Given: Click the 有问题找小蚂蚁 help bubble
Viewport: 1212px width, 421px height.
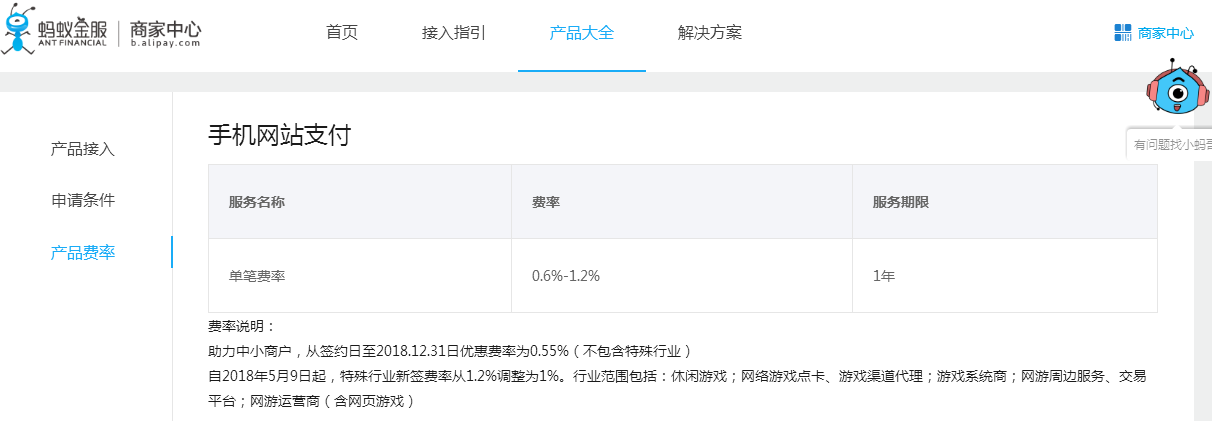Looking at the screenshot, I should click(x=1172, y=145).
